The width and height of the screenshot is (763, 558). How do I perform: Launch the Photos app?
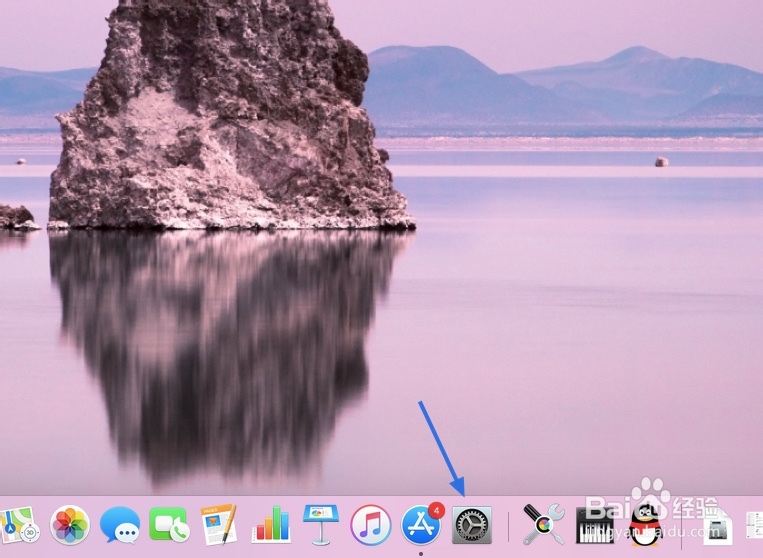click(70, 525)
